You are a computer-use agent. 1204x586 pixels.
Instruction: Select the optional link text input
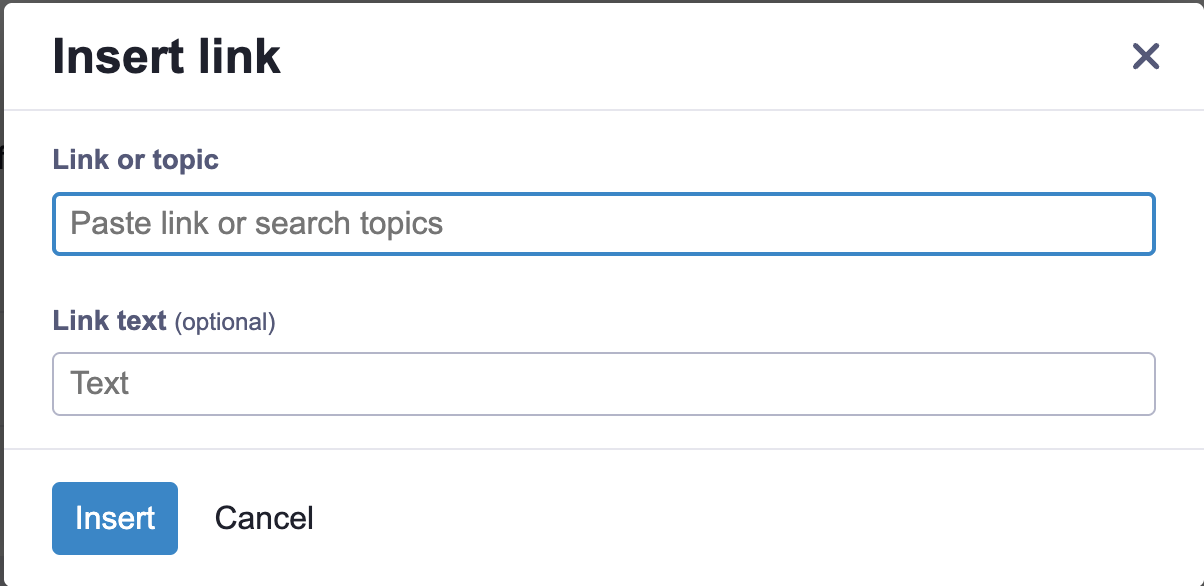[x=603, y=384]
